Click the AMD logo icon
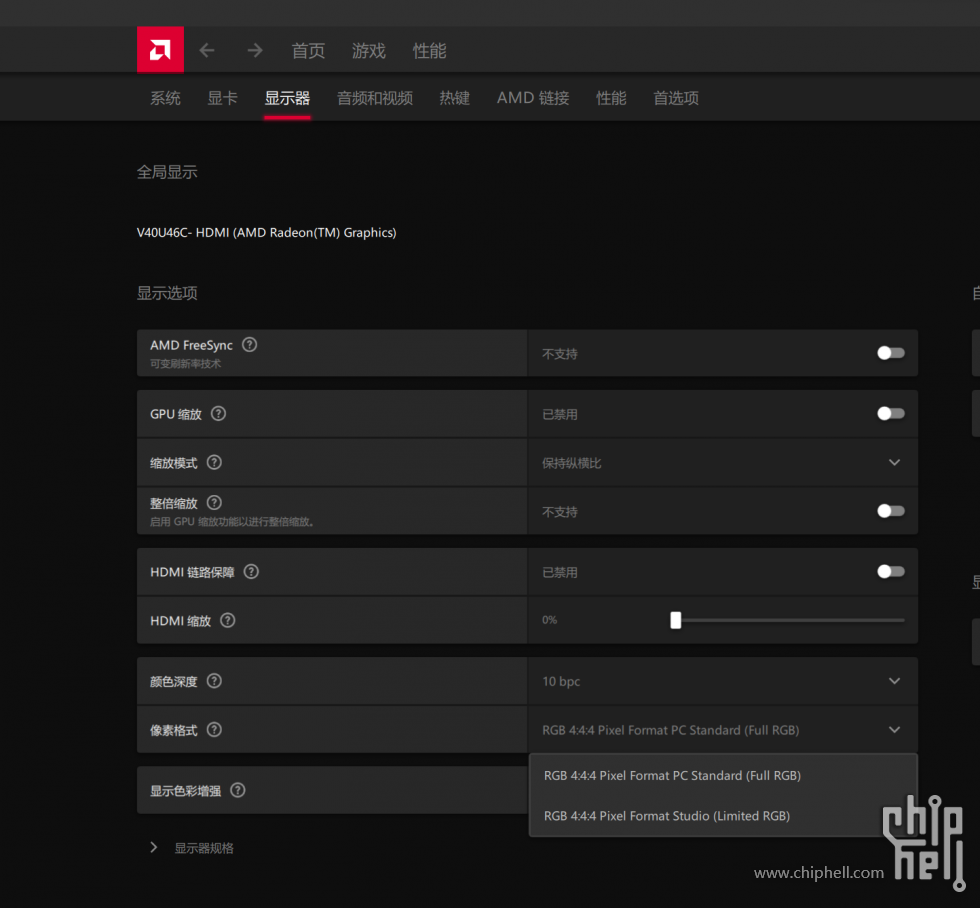Screen dimensions: 980x908 tap(160, 49)
